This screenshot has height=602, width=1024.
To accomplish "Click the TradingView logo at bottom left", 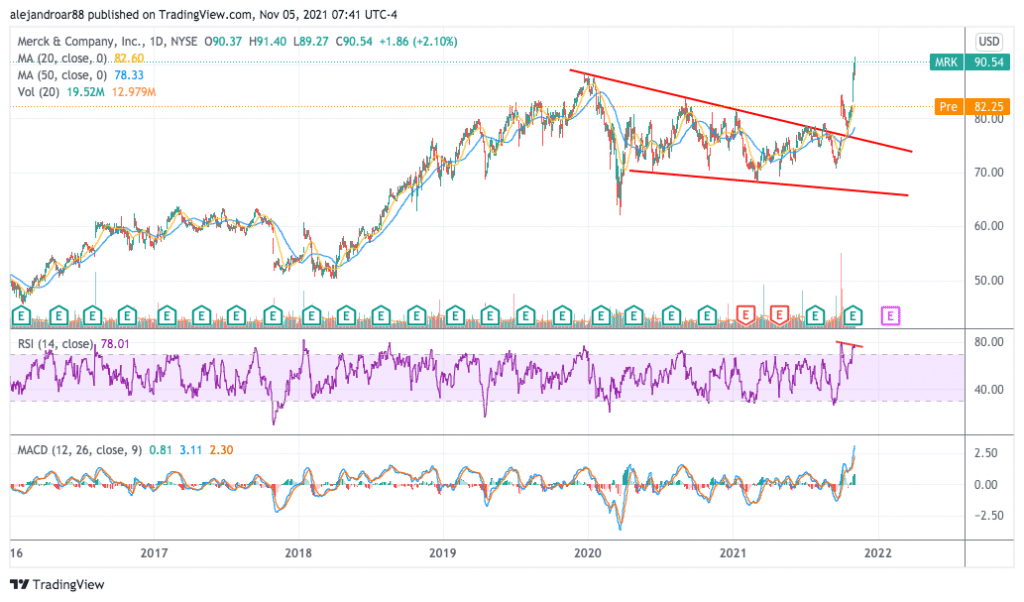I will (x=57, y=584).
